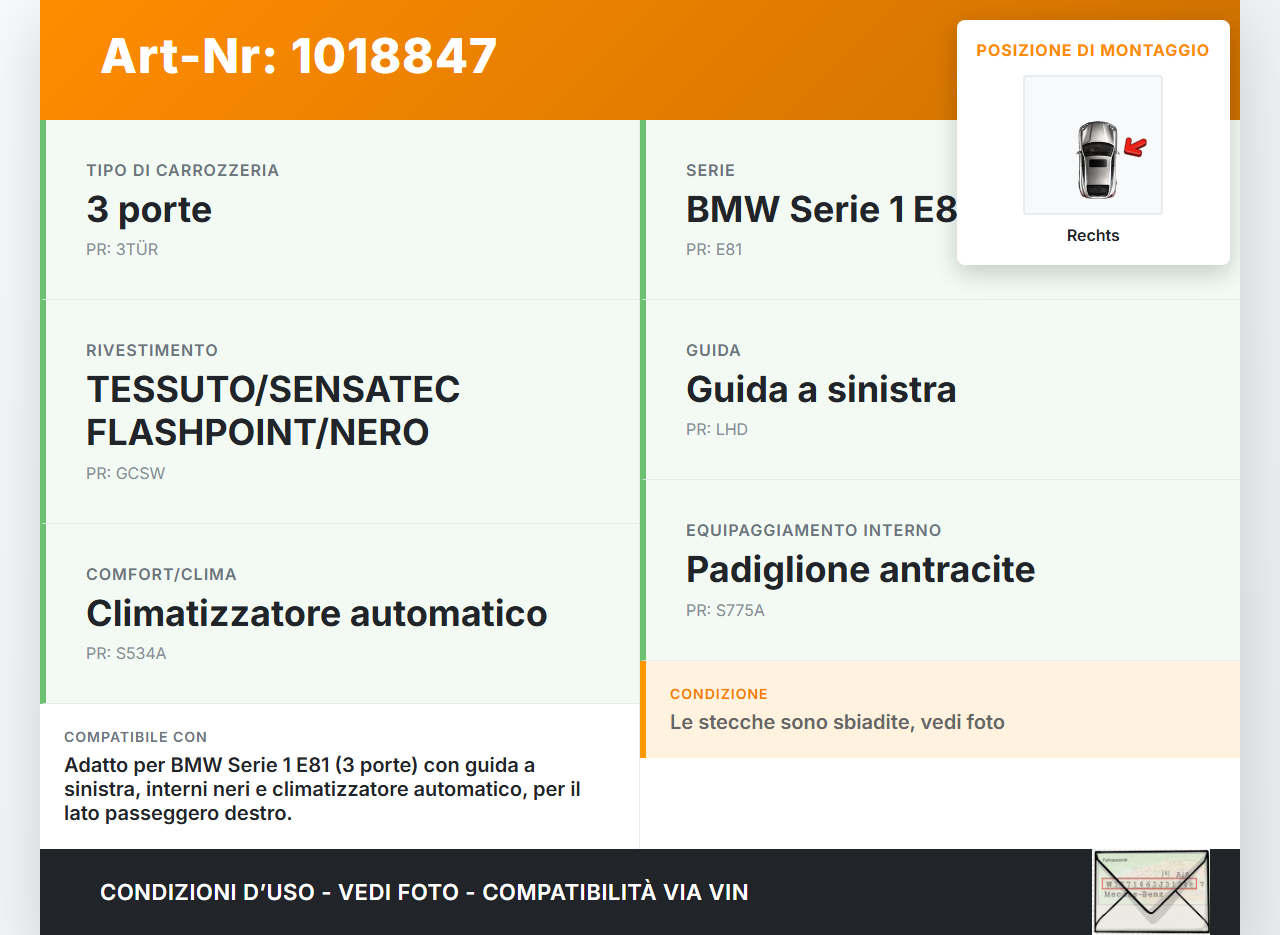
Task: Click the PR: S775A code
Action: tap(725, 610)
